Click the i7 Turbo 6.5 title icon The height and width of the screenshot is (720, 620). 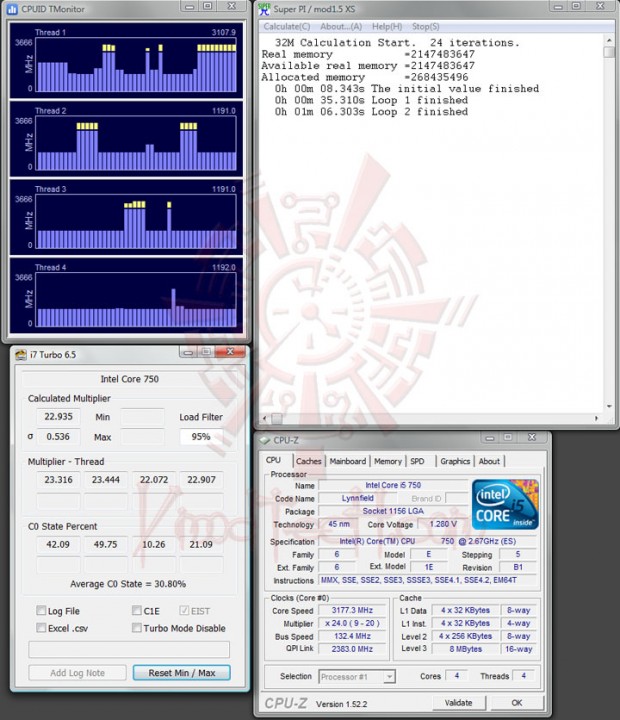[21, 354]
